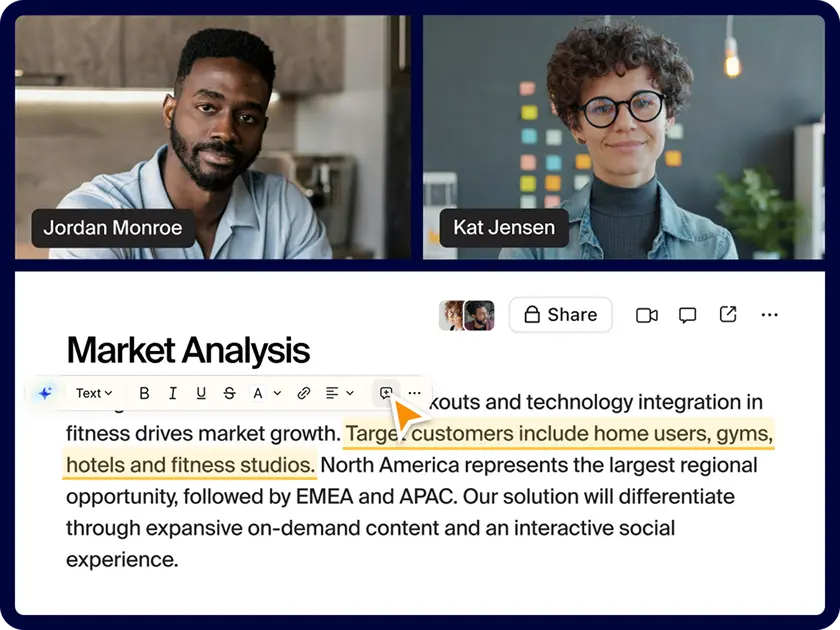
Task: Open the Text style dropdown
Action: (93, 393)
